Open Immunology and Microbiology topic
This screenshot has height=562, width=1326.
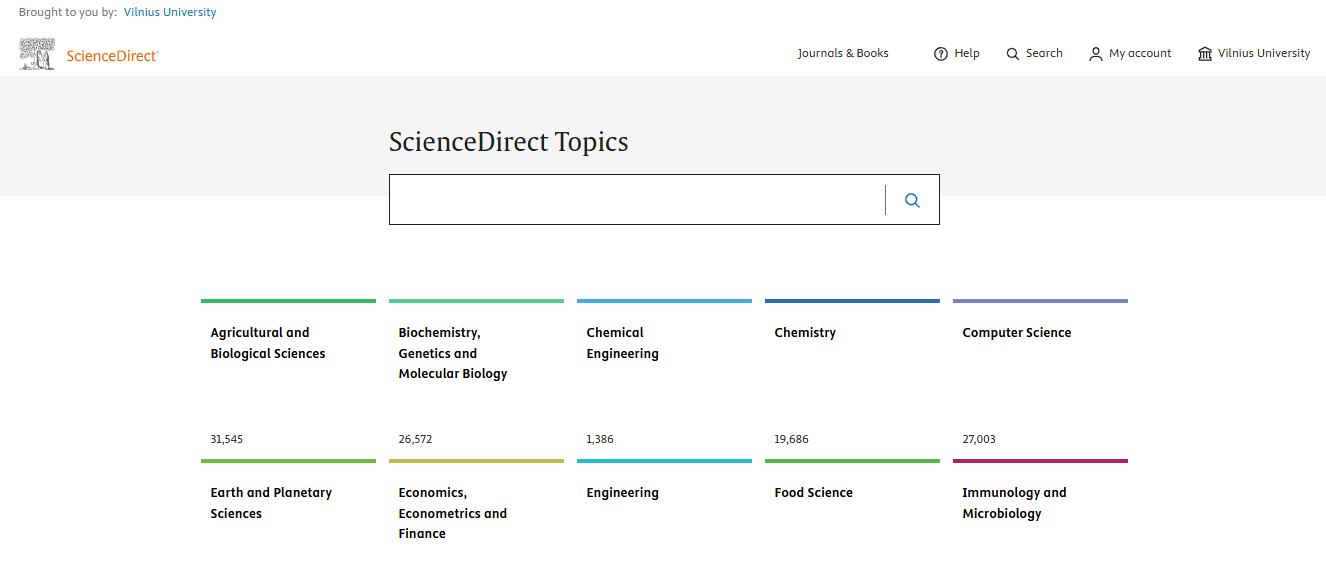coord(1014,503)
